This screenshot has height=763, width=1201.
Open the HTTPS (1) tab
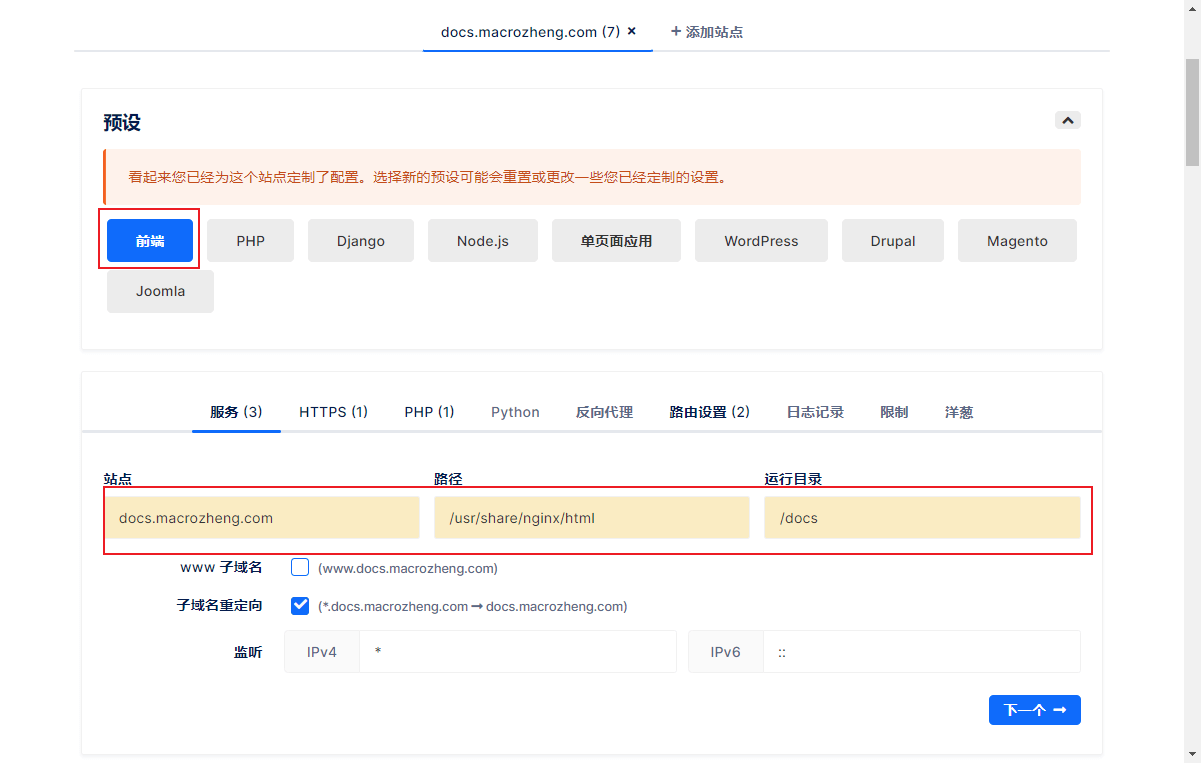[x=333, y=412]
